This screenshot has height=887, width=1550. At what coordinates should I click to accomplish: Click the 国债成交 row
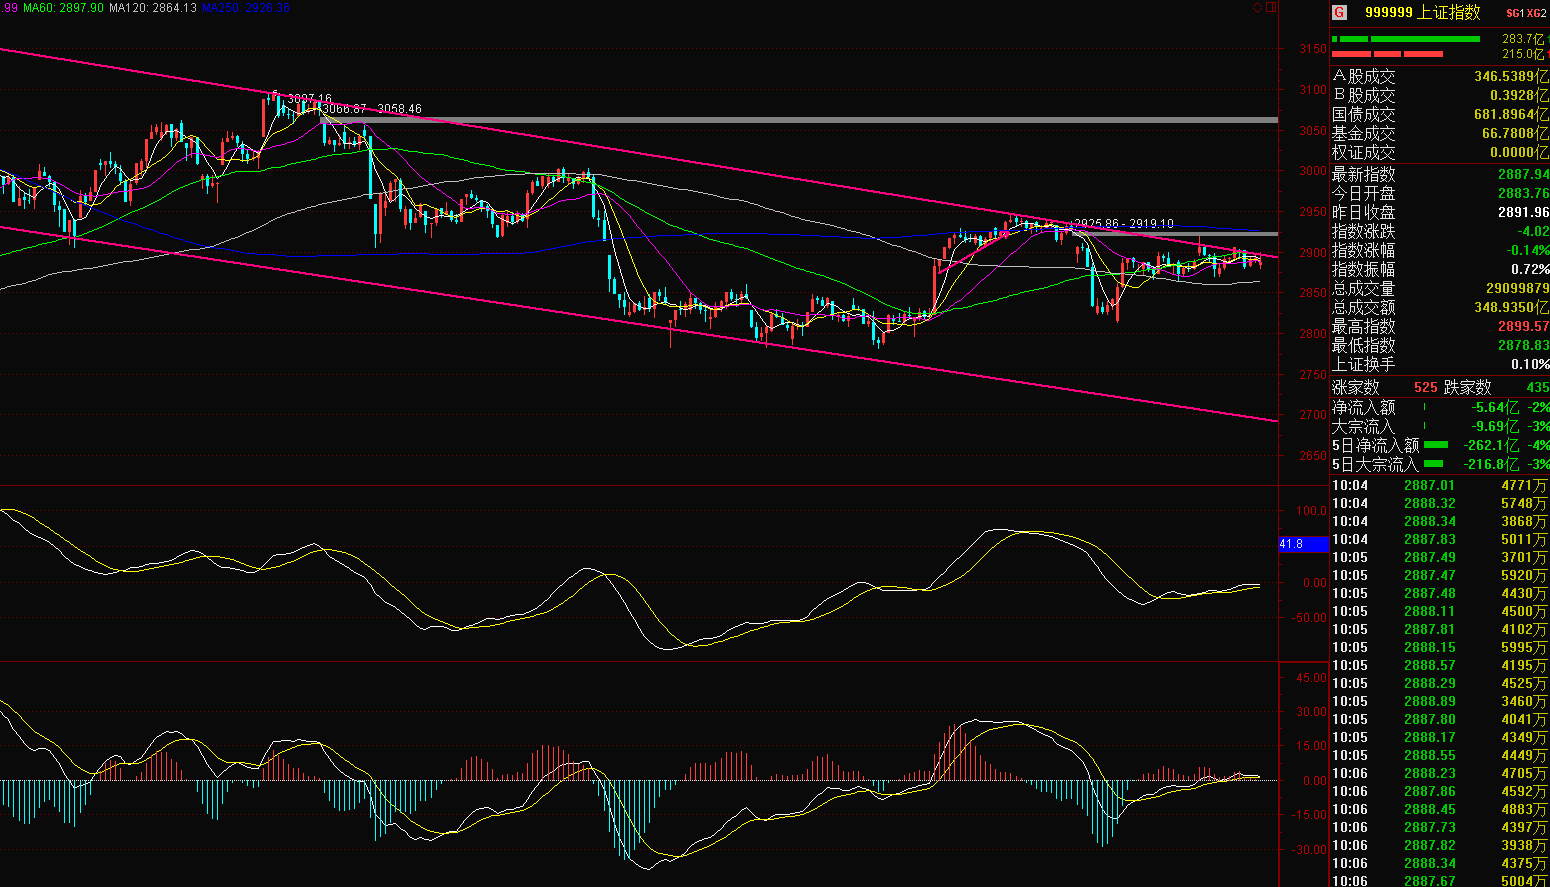[1440, 114]
